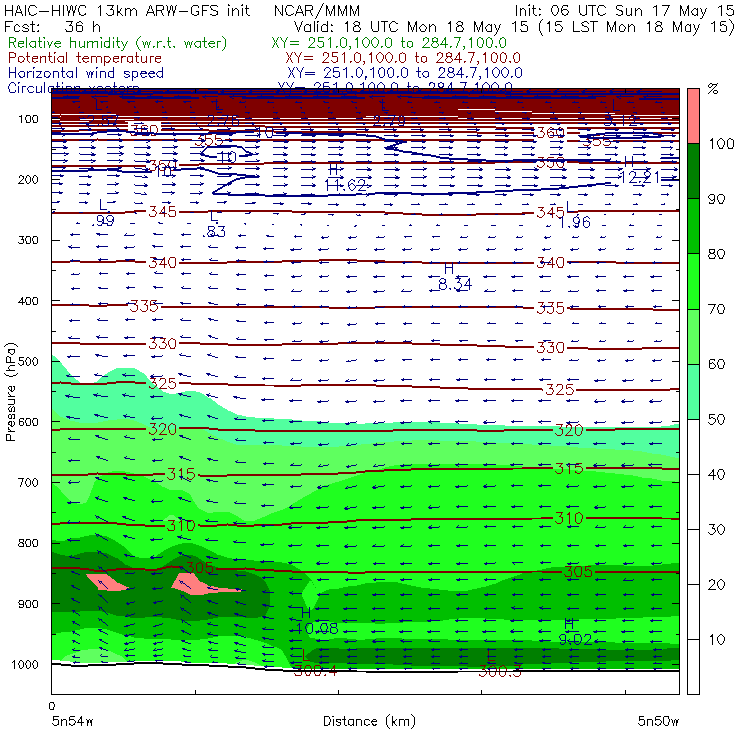Click the pressure axis '800' tick label
The height and width of the screenshot is (740, 740).
coord(28,543)
